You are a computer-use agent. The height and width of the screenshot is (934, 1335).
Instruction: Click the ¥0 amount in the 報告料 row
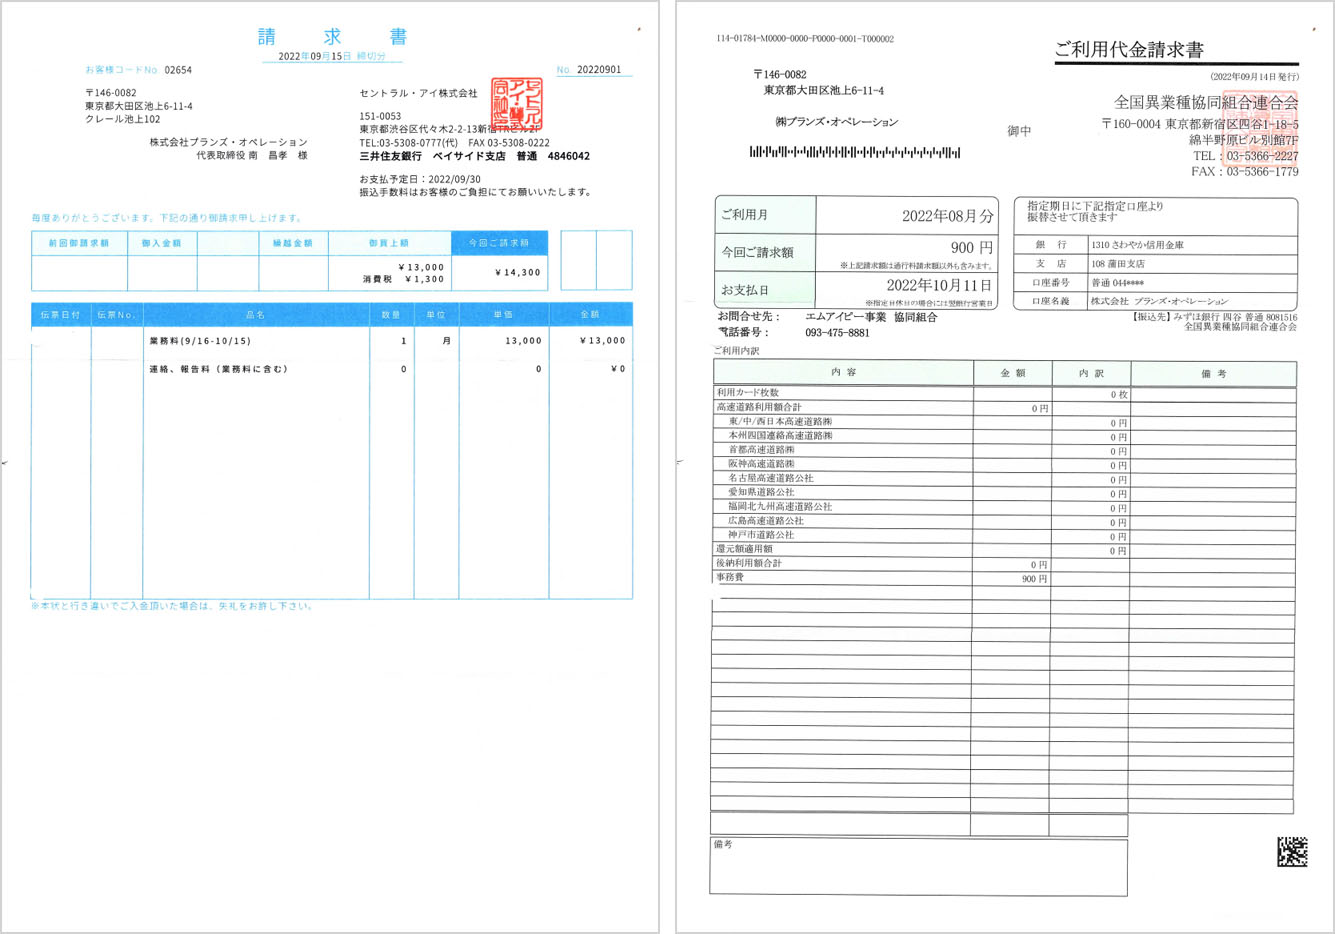pos(618,369)
